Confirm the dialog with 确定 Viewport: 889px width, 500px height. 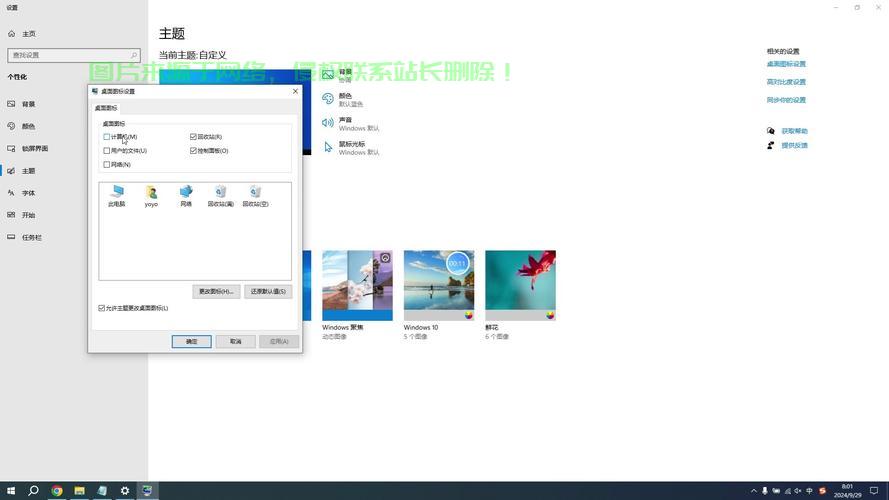pos(192,341)
